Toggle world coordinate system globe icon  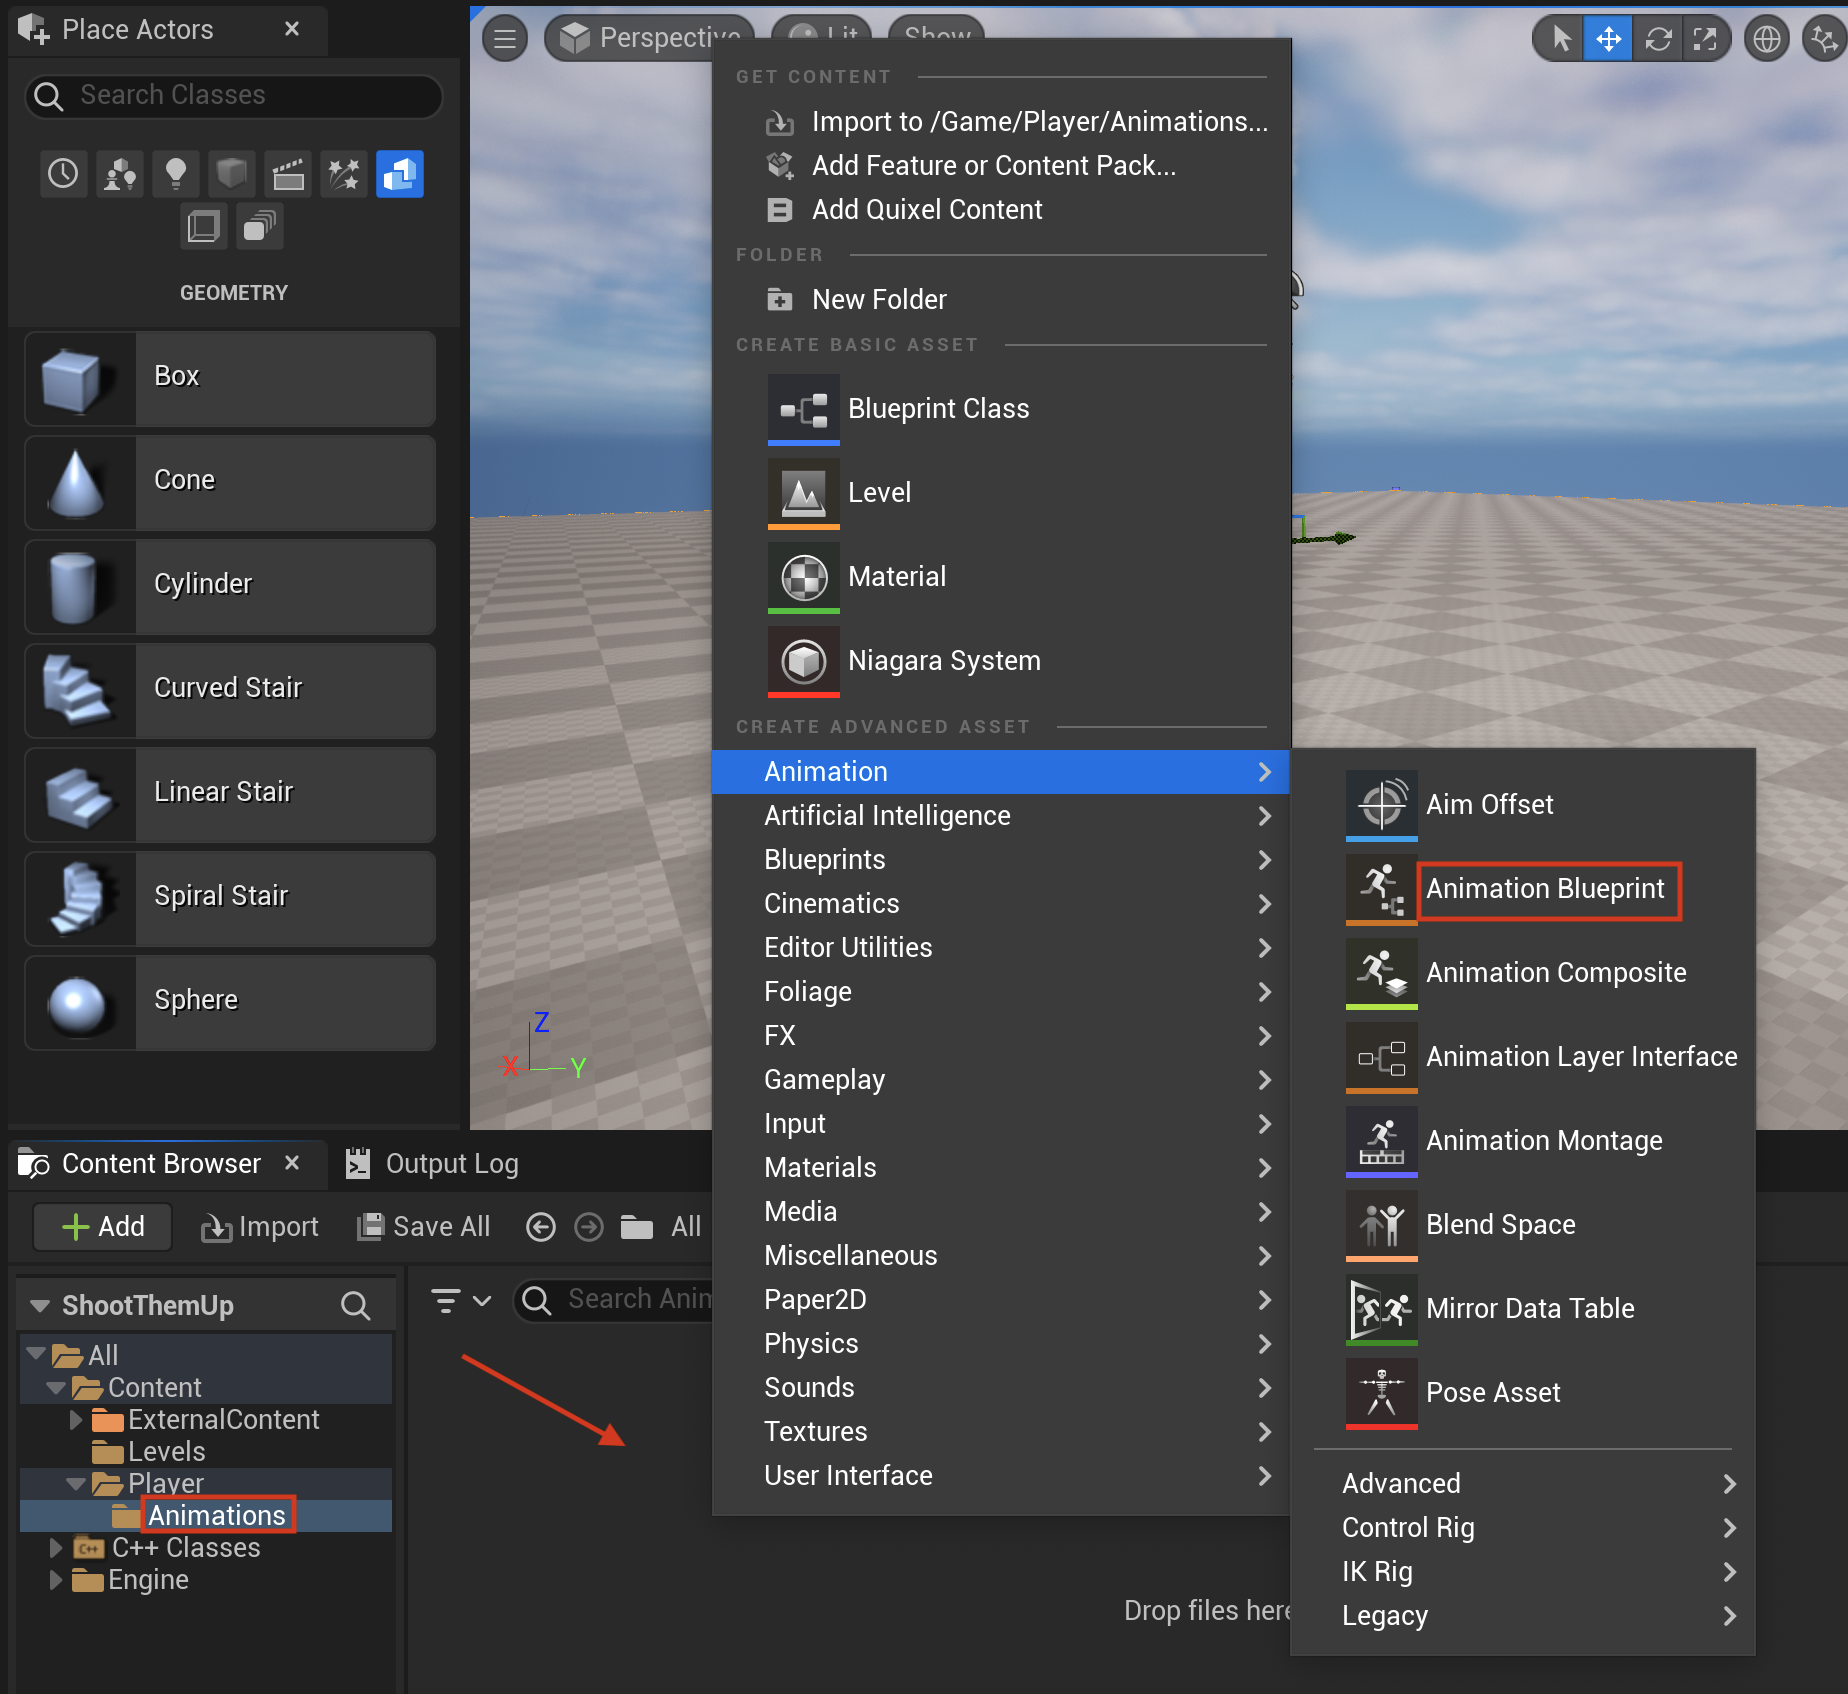pyautogui.click(x=1767, y=39)
